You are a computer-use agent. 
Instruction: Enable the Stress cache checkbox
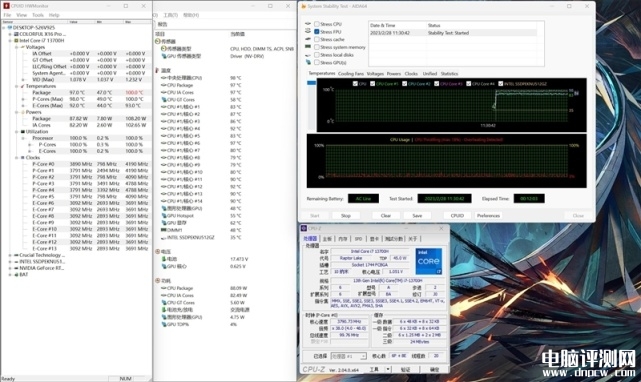[x=316, y=39]
